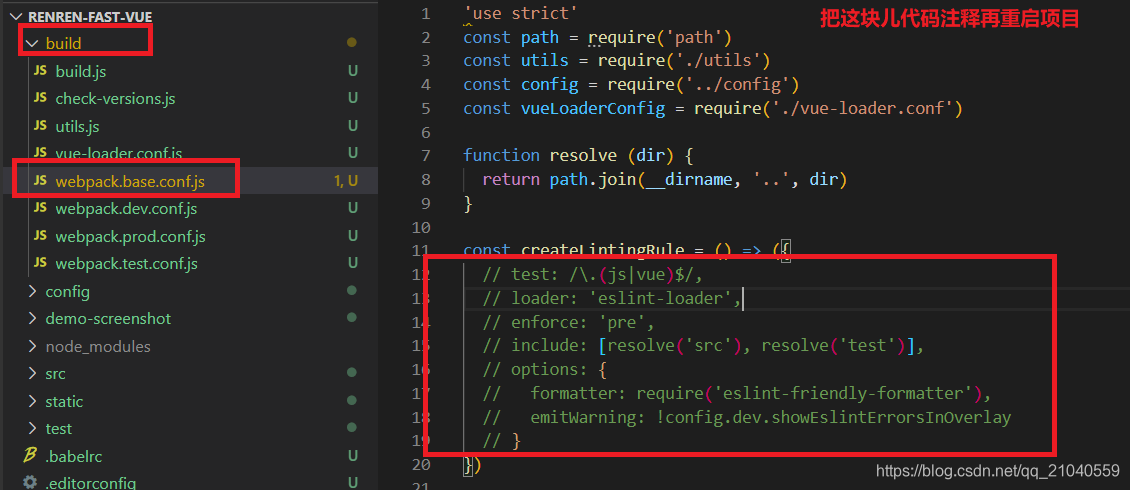
Task: Open check-versions.js file
Action: pos(115,99)
